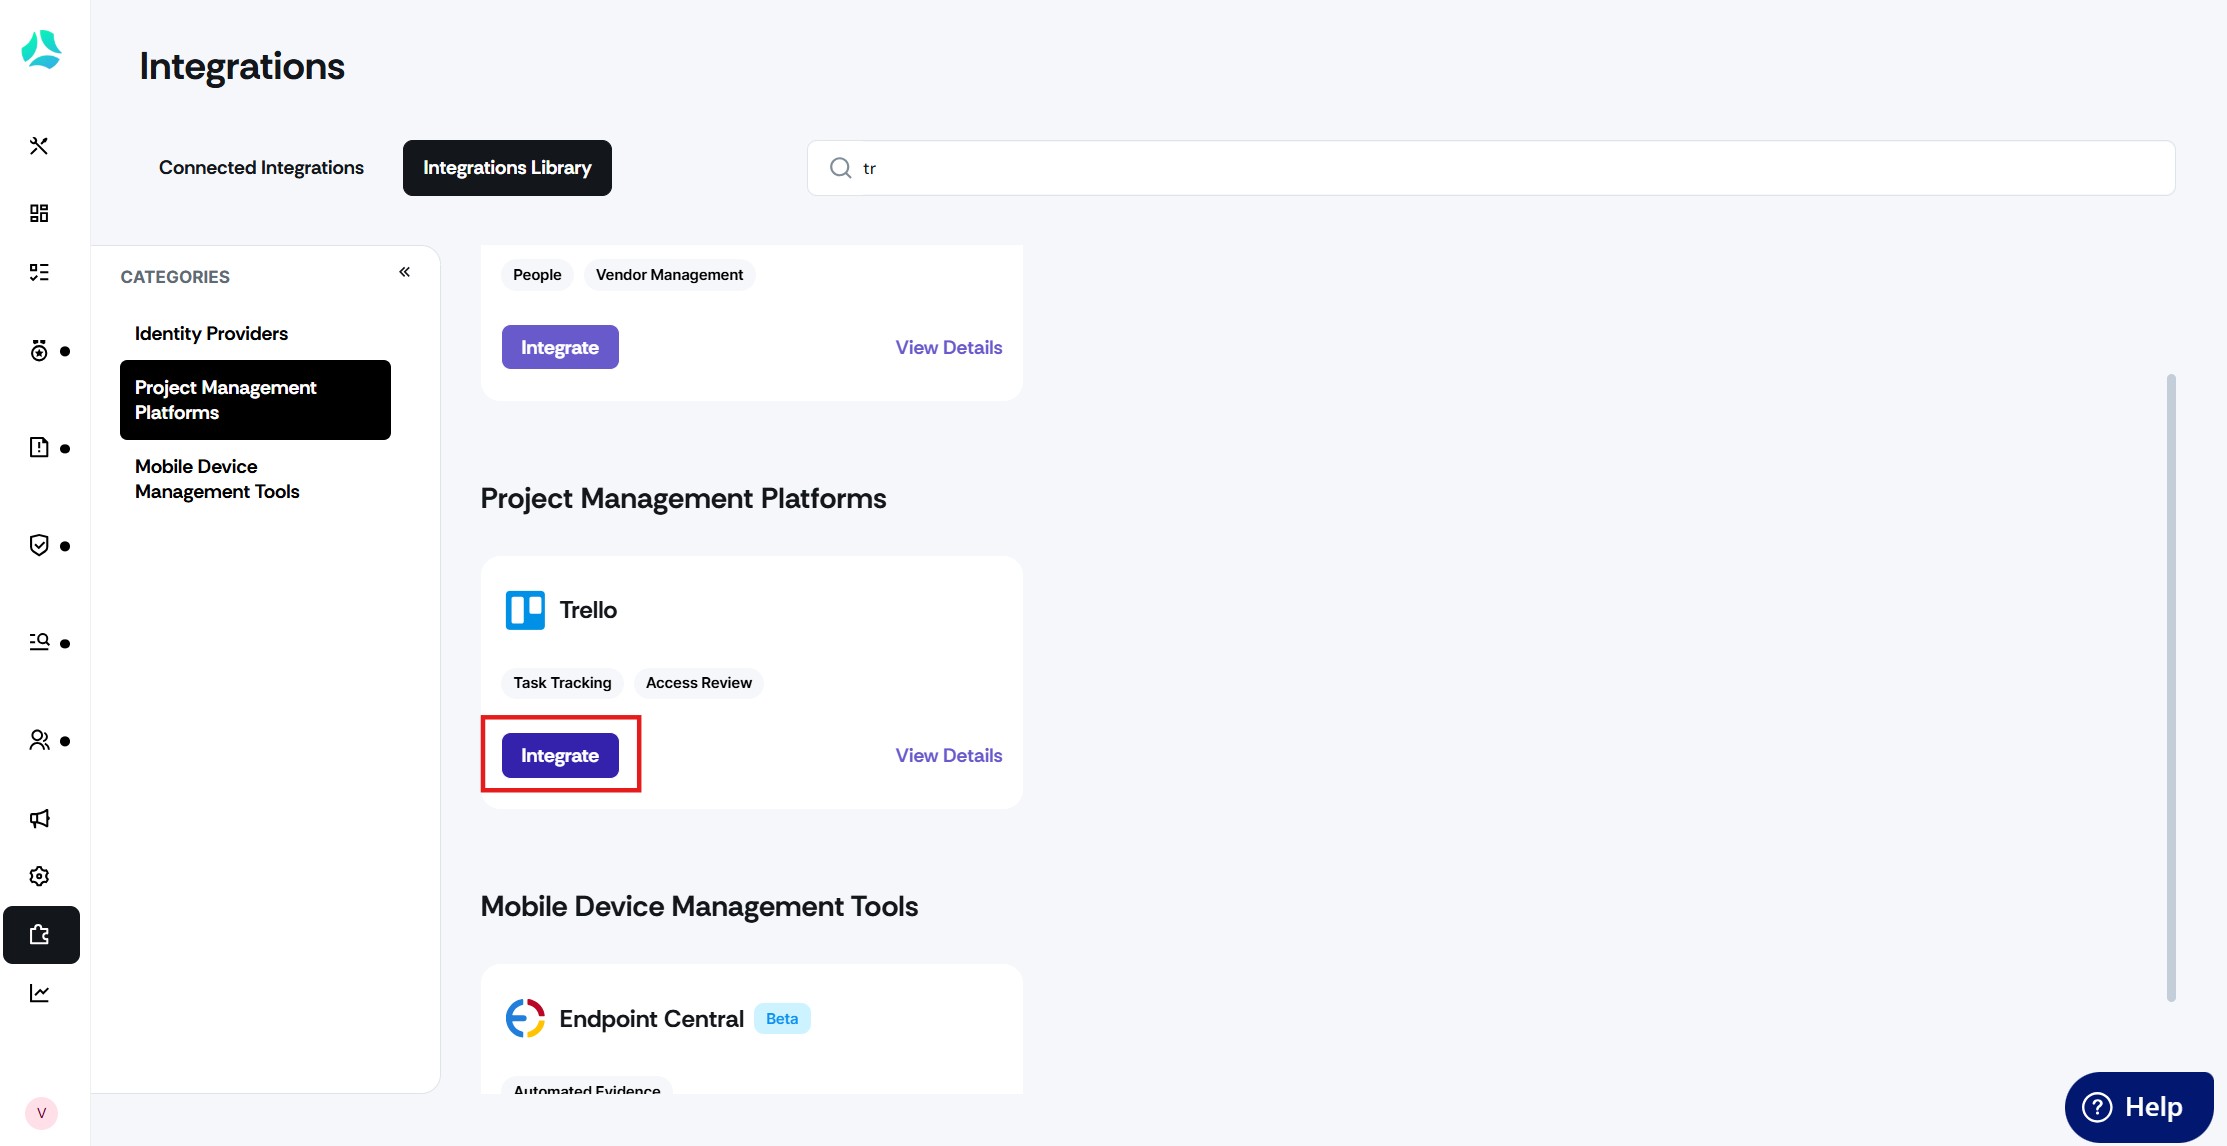The image size is (2227, 1146).
Task: Click the Project Management Platforms section heading
Action: point(683,498)
